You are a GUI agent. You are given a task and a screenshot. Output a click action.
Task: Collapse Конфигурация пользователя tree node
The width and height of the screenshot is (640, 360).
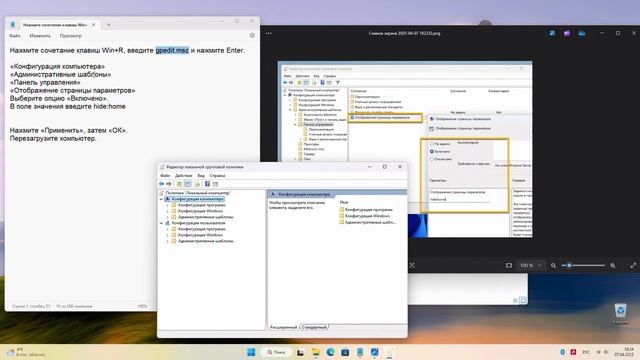tap(161, 223)
